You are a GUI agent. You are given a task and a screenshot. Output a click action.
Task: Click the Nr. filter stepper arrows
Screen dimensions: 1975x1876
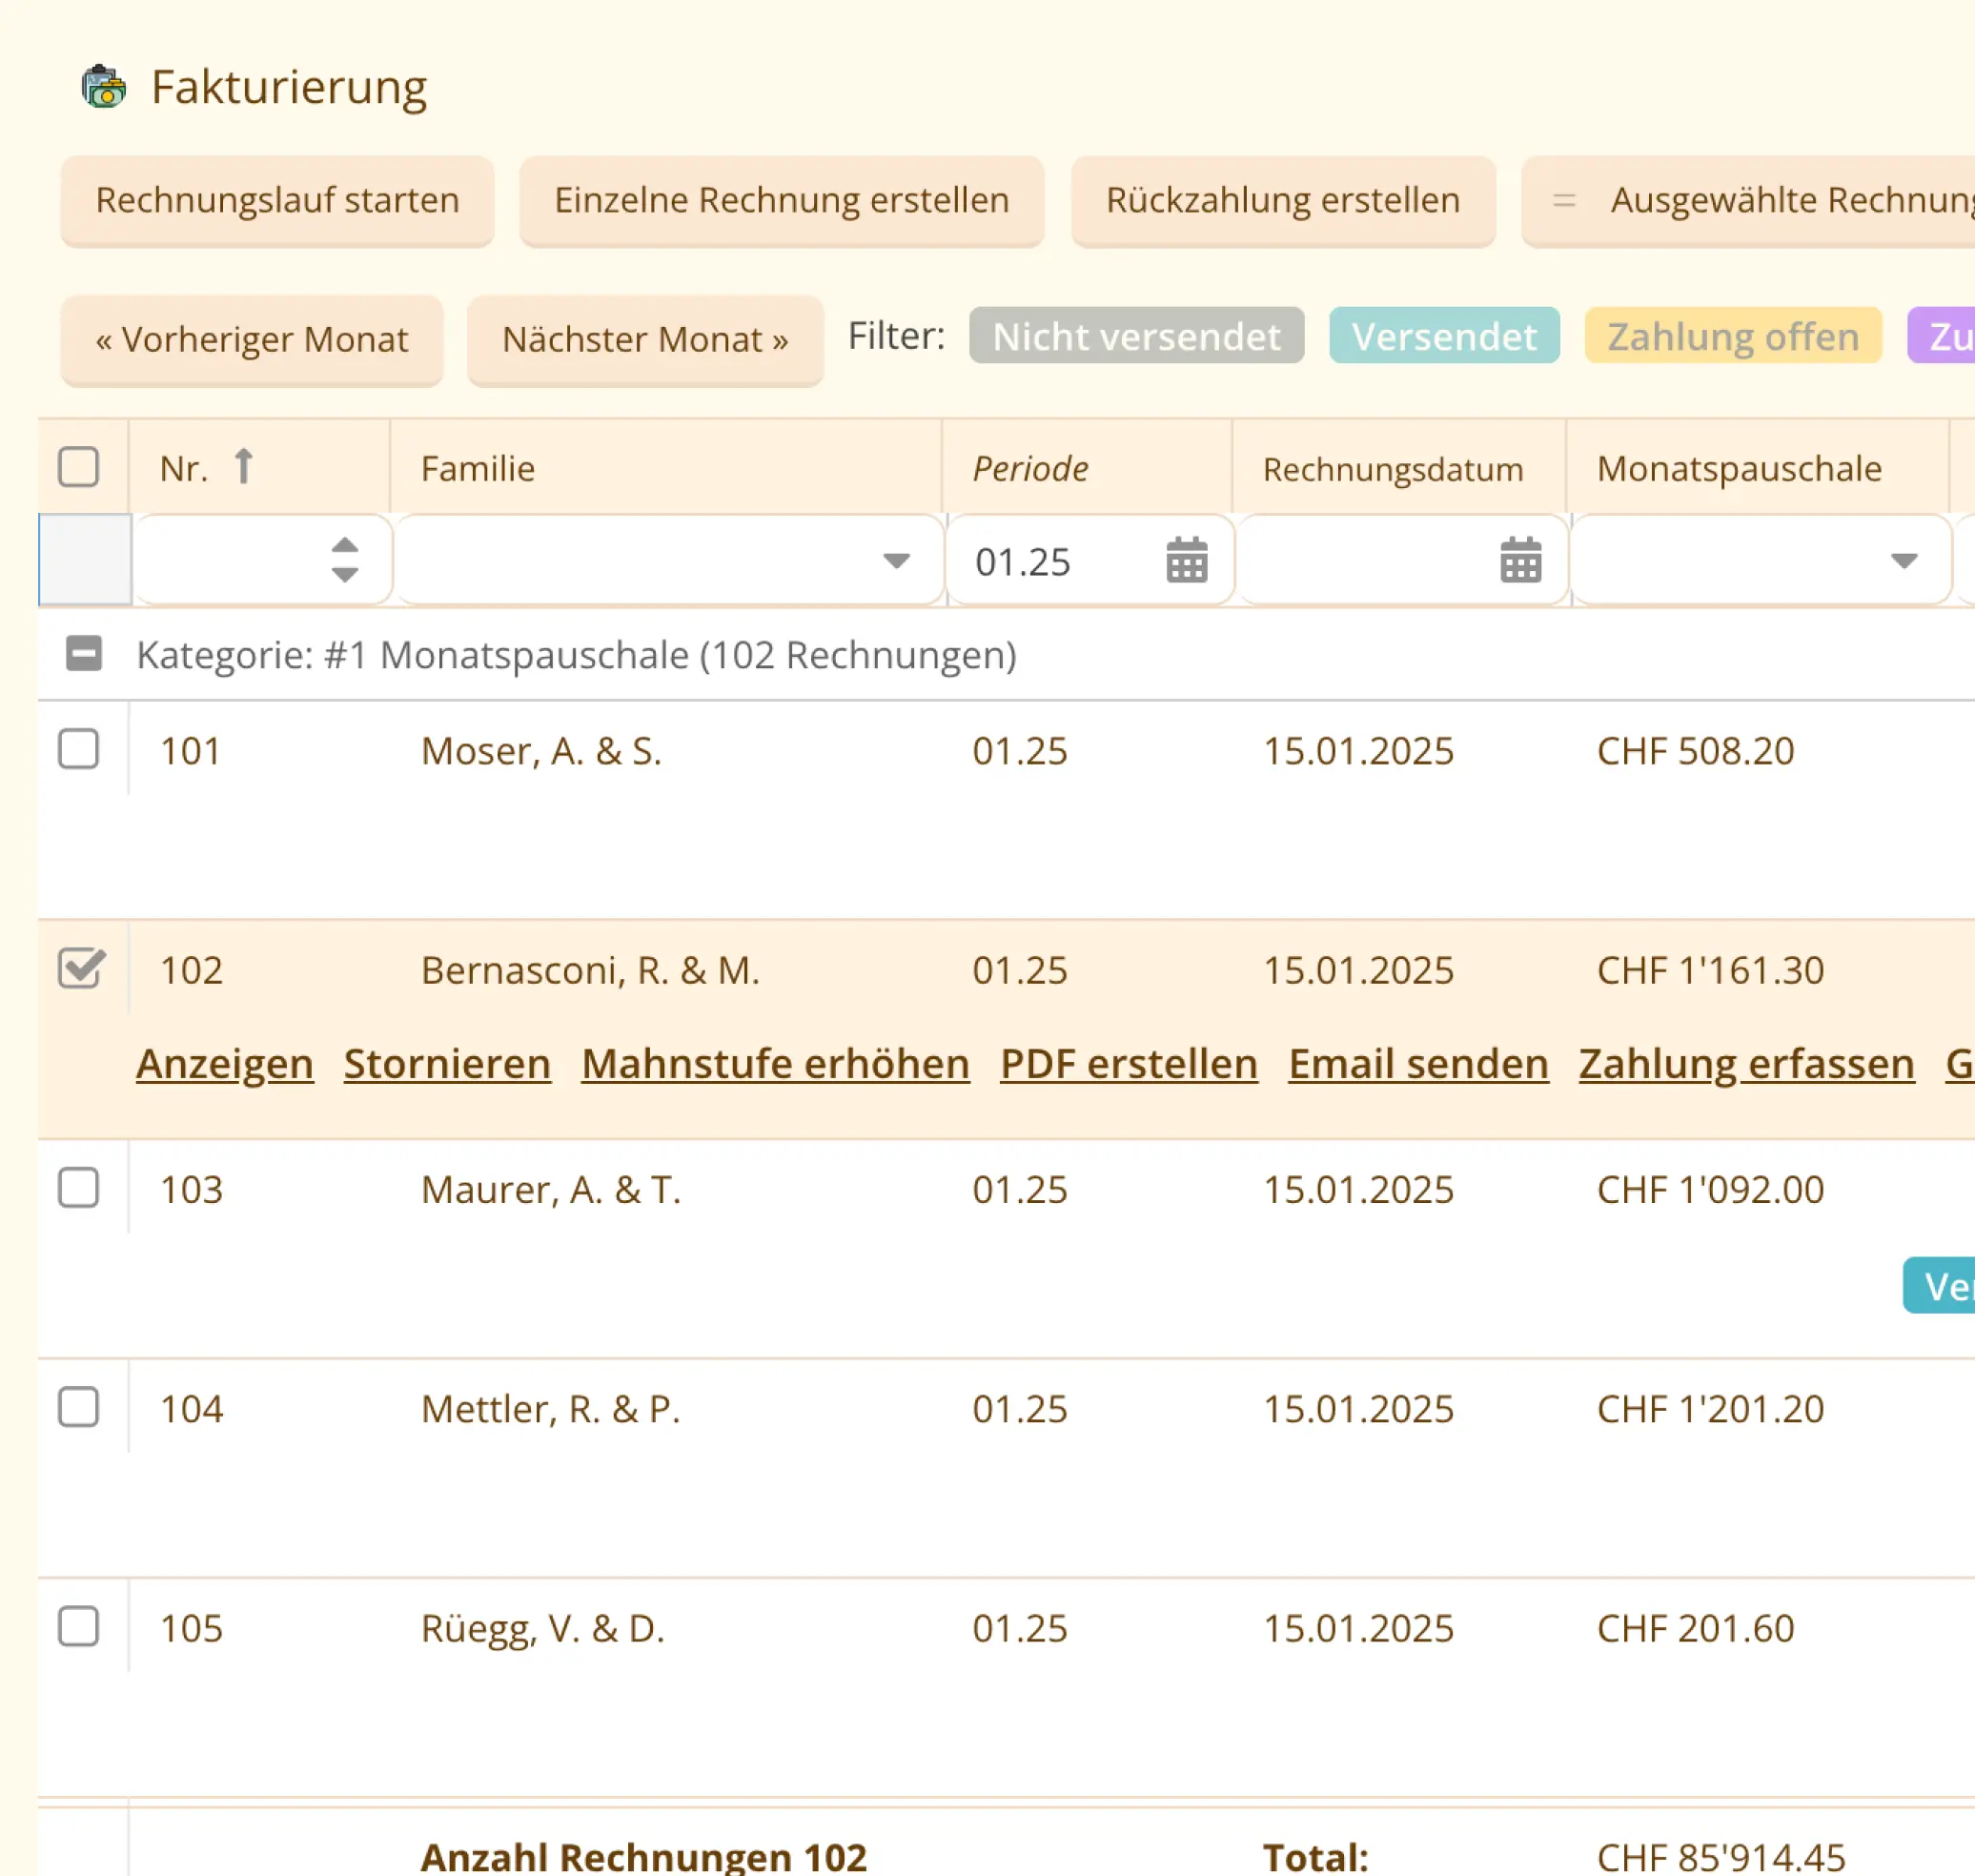click(x=345, y=560)
